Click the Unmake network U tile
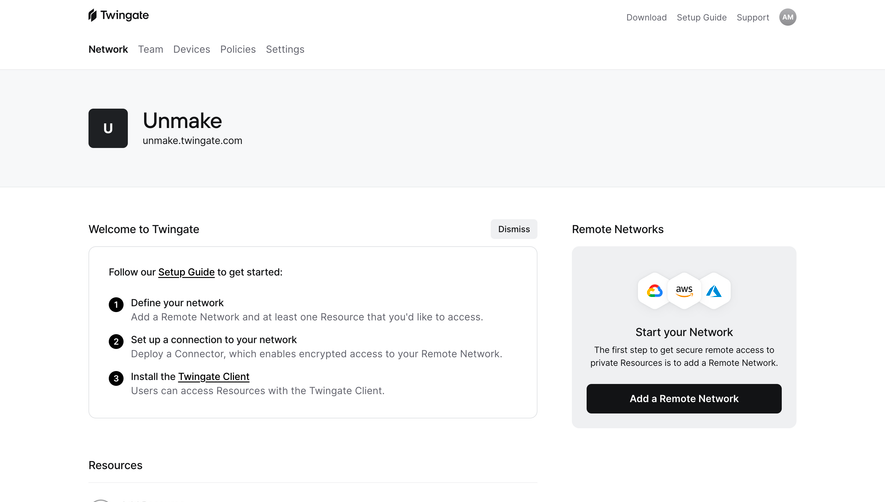 tap(108, 128)
